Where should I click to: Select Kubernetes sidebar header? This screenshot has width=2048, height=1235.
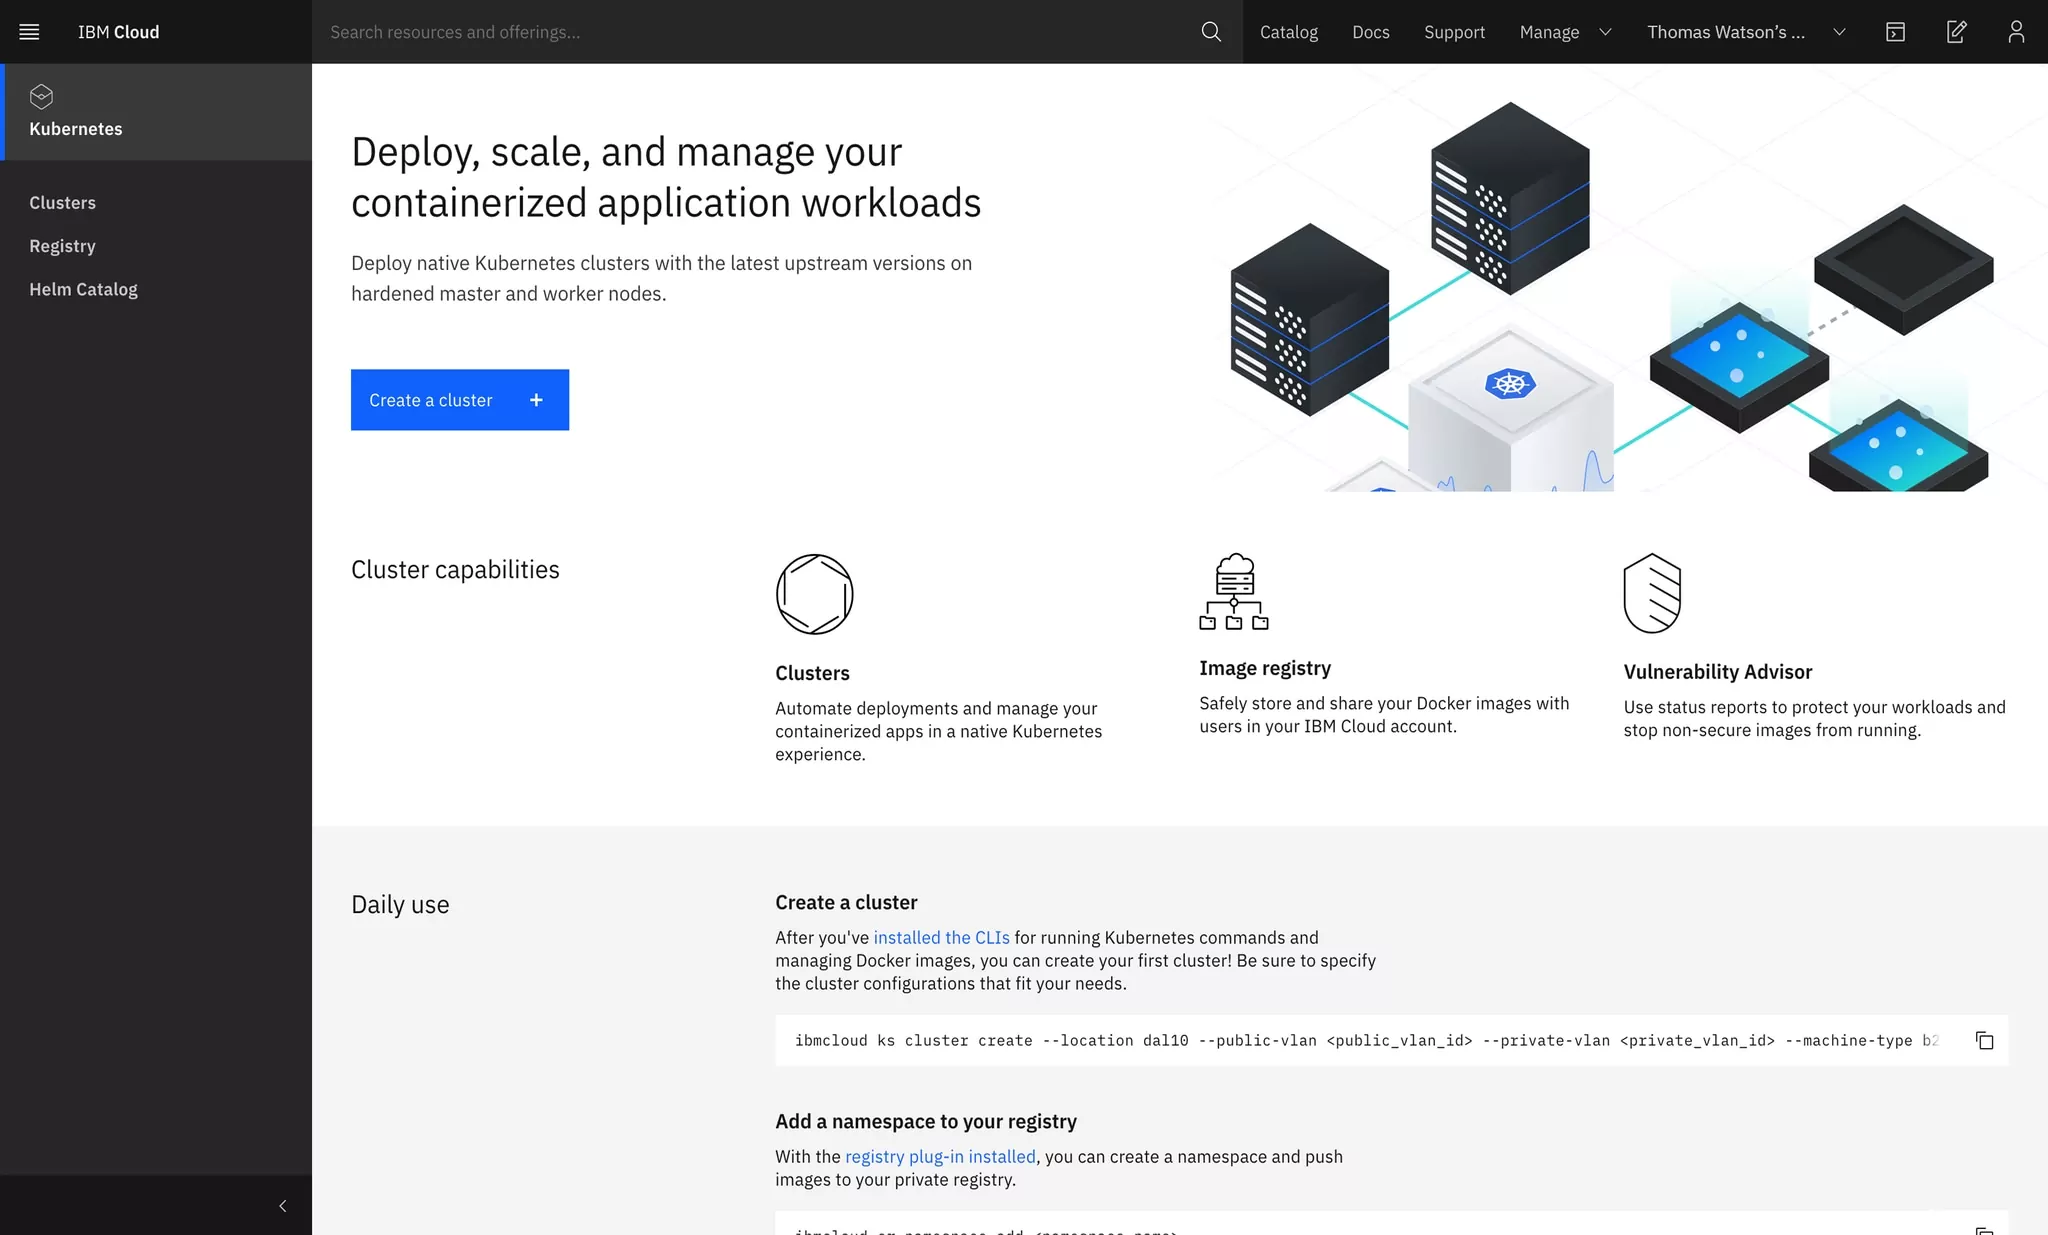point(156,112)
